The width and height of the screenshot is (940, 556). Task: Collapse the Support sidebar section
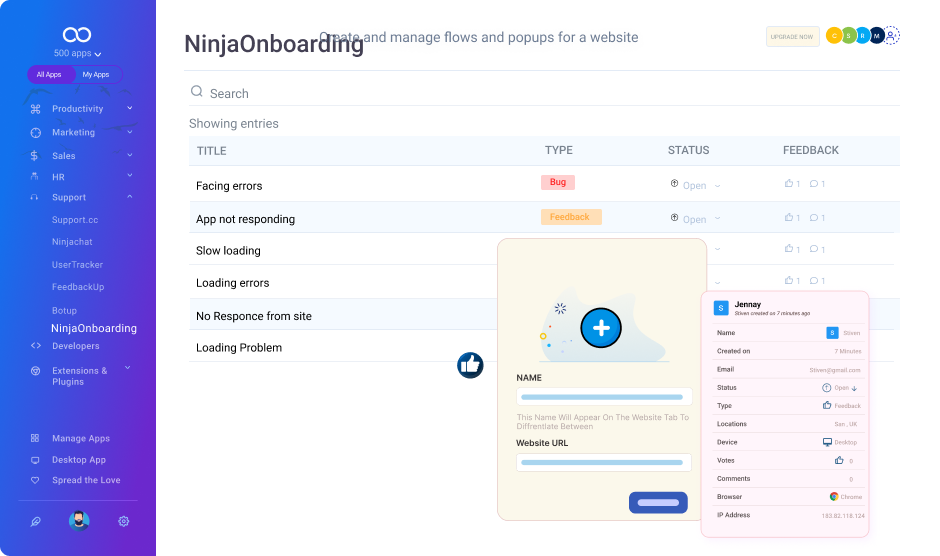coord(129,197)
